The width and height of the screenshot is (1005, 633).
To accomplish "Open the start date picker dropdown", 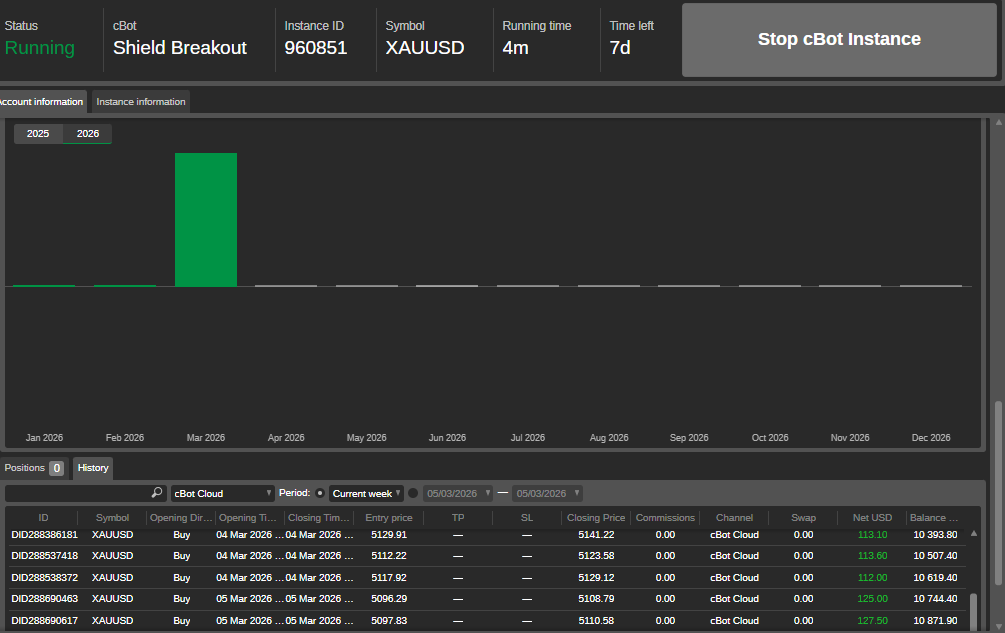I will pyautogui.click(x=458, y=493).
